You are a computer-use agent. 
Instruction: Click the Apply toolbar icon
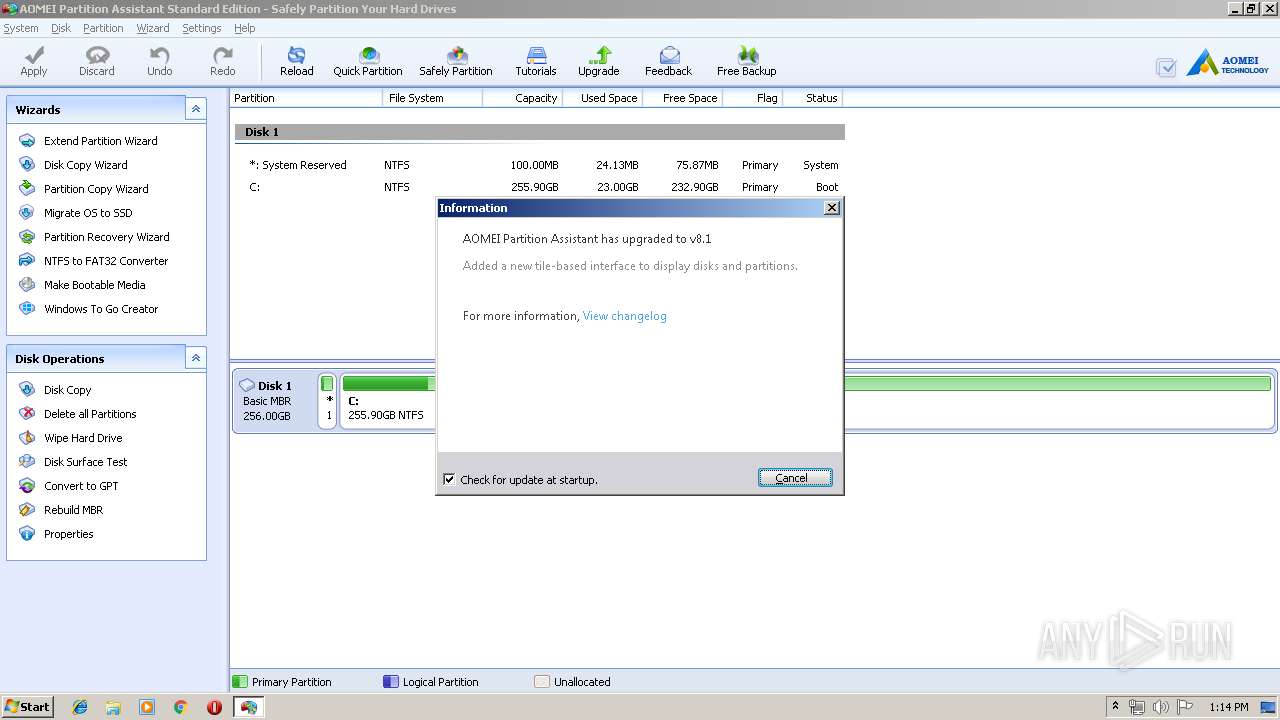coord(34,61)
